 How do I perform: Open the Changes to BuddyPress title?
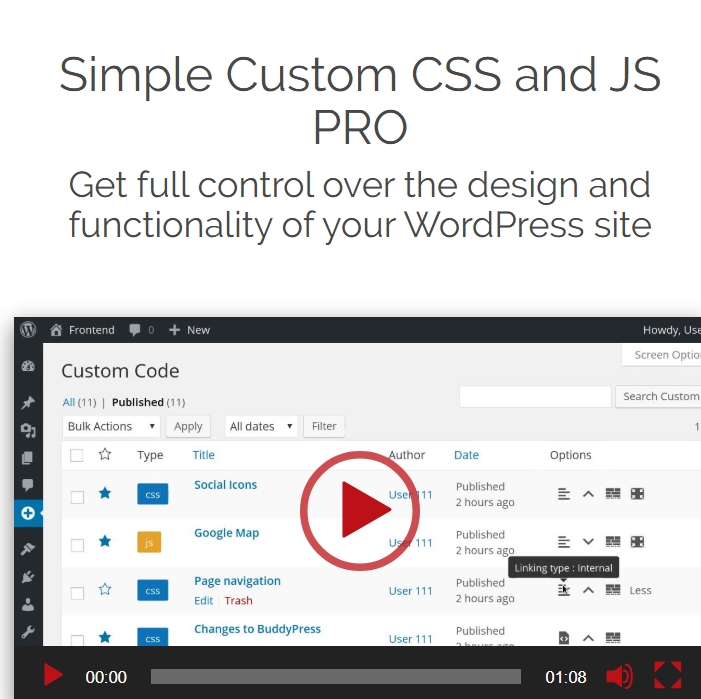[257, 629]
